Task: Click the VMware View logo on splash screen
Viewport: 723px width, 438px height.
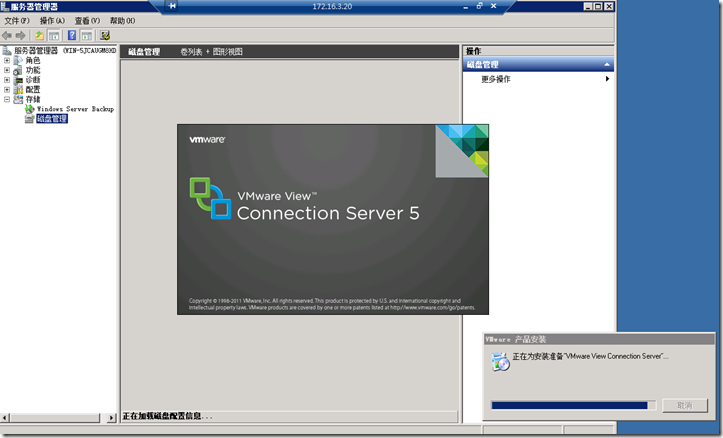Action: (x=210, y=198)
